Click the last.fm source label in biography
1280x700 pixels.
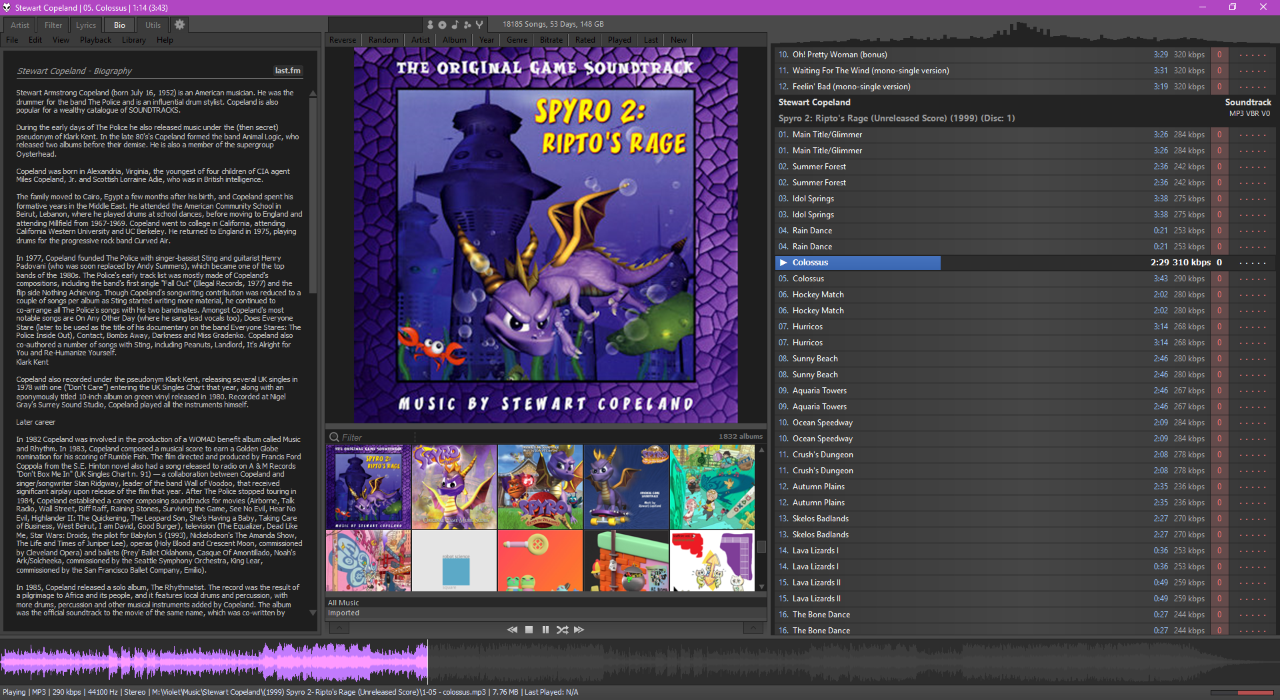(x=287, y=71)
